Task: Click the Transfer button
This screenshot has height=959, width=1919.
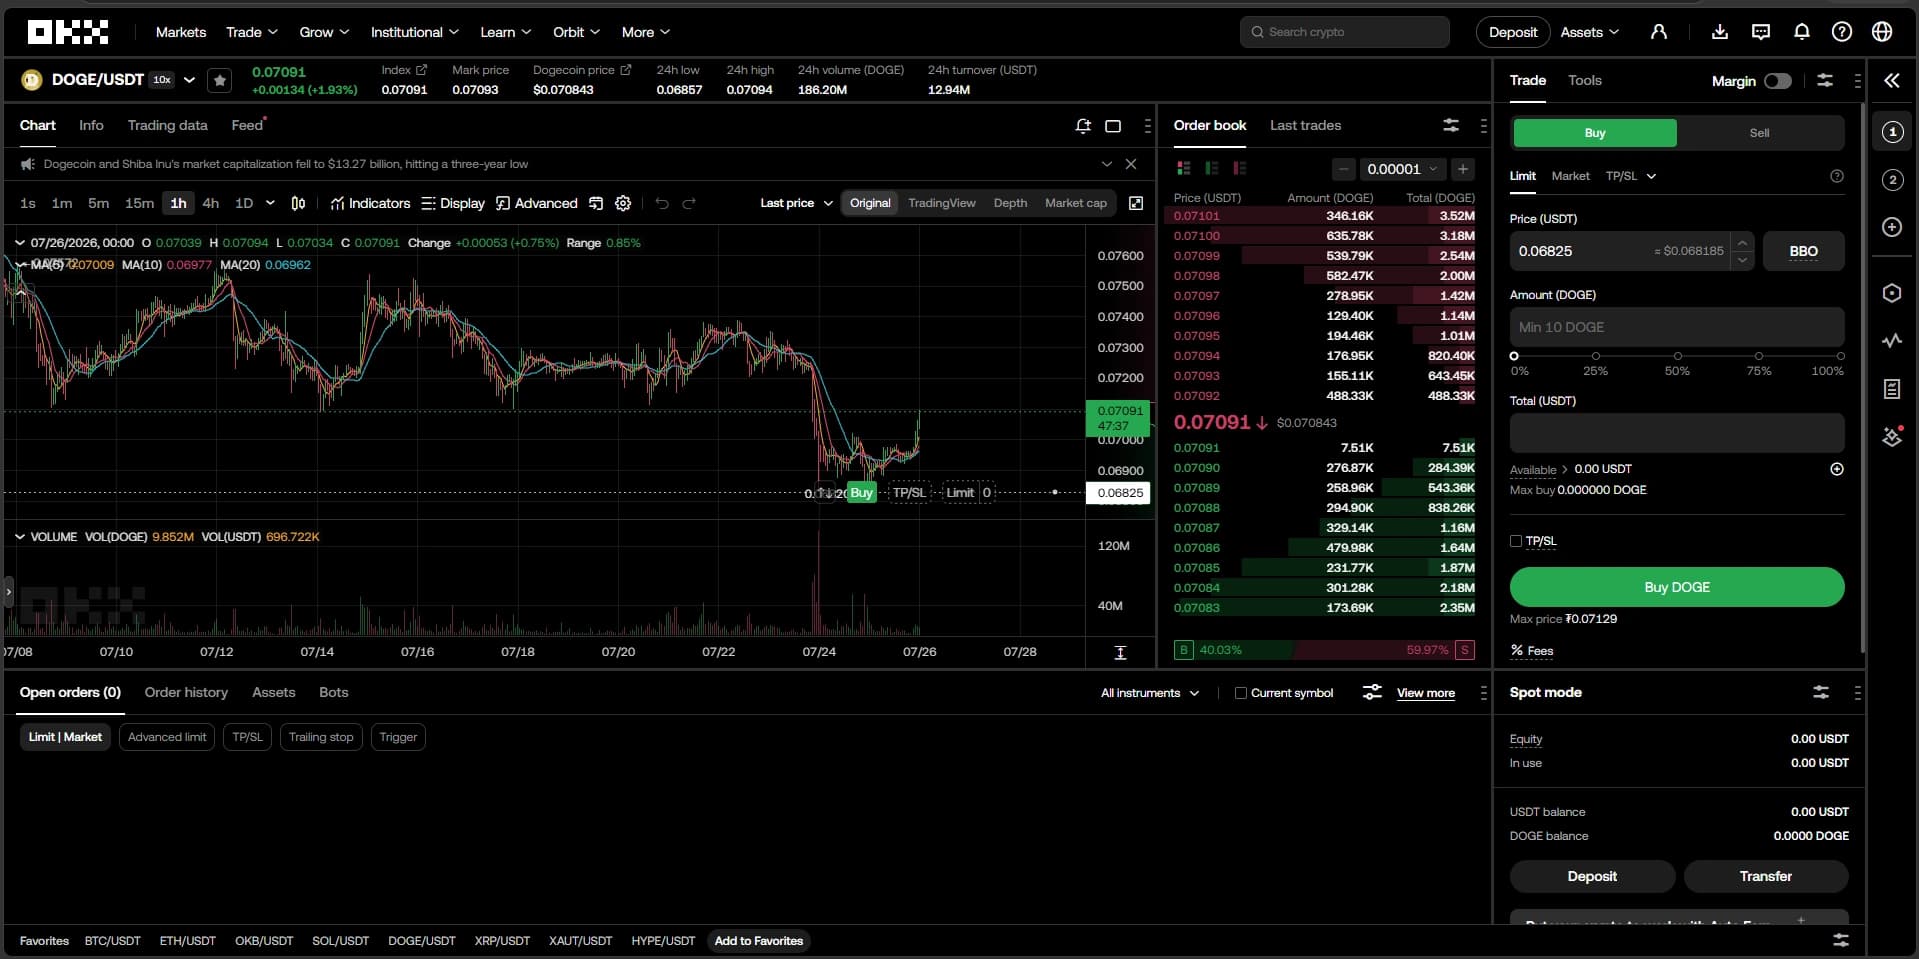Action: tap(1765, 876)
